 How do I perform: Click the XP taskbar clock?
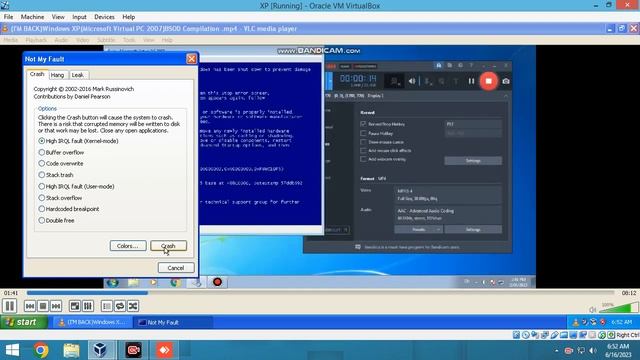(x=621, y=322)
